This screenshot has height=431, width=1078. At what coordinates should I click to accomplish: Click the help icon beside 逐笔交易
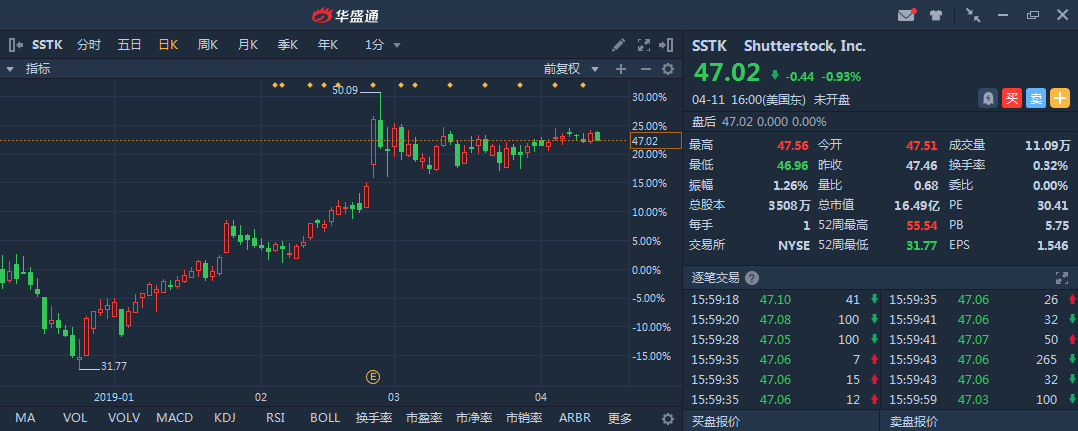click(x=752, y=278)
